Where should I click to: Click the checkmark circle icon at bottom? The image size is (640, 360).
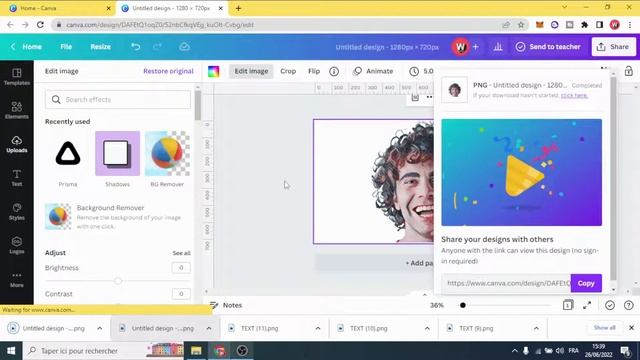point(610,305)
